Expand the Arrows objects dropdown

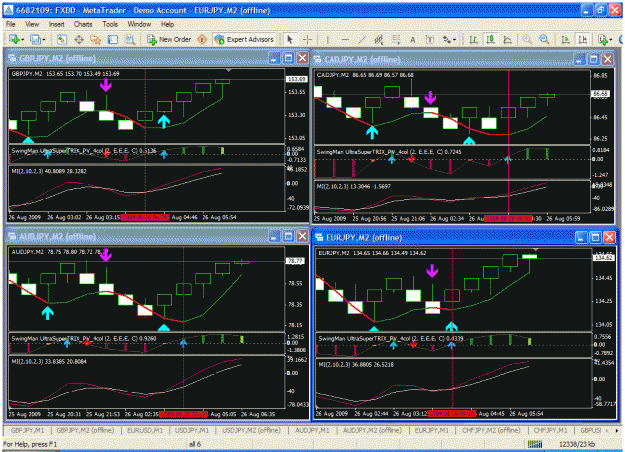click(454, 40)
